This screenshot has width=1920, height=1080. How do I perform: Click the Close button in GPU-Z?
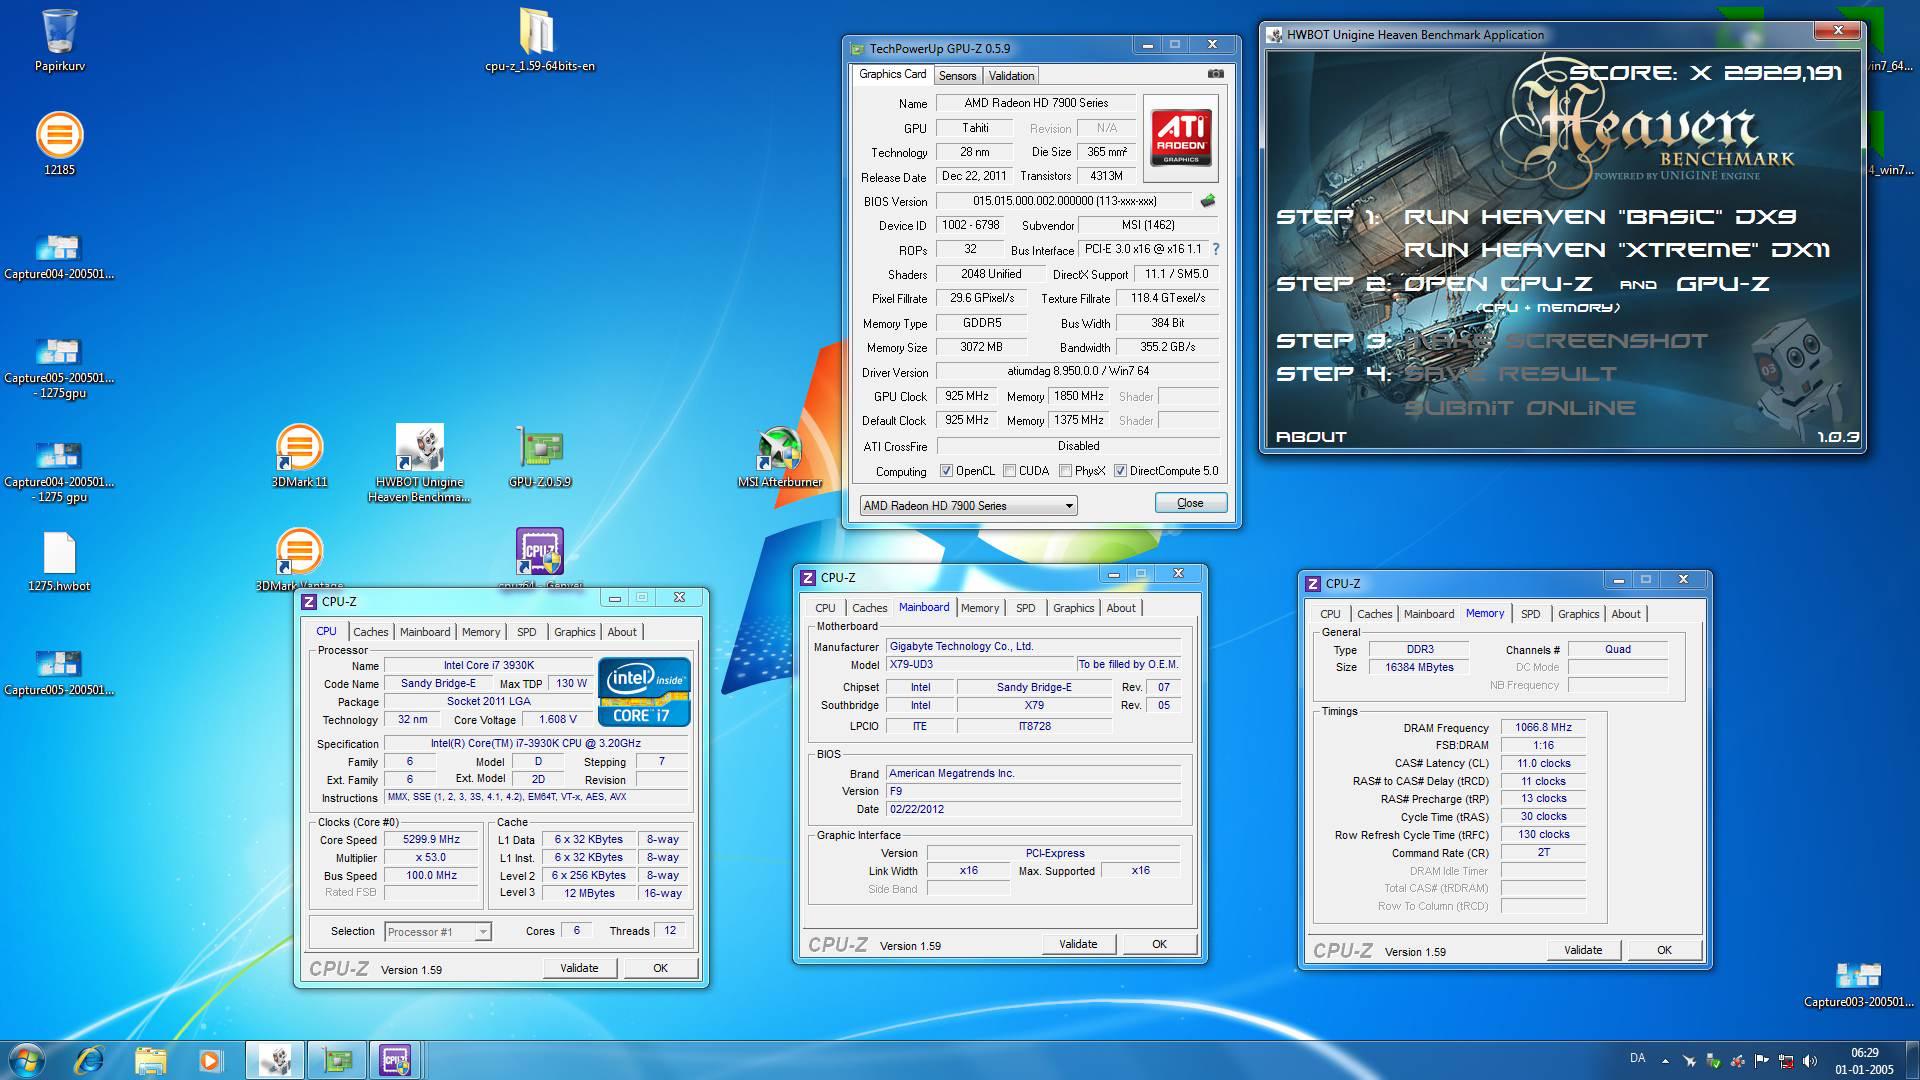pos(1190,503)
